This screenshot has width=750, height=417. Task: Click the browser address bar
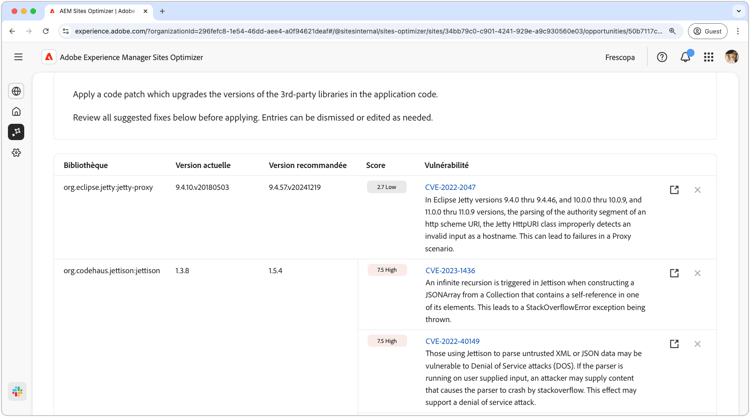click(x=368, y=31)
